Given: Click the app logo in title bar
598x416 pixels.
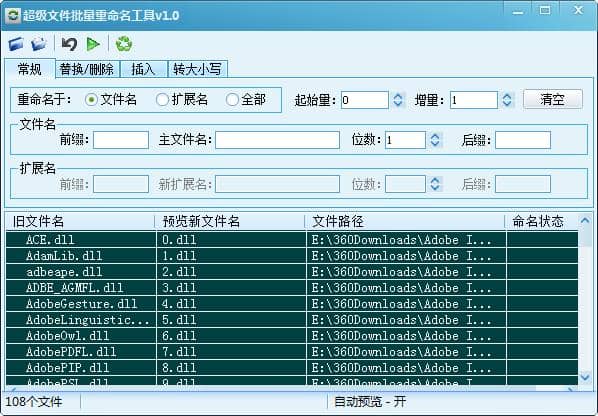Looking at the screenshot, I should tap(13, 16).
